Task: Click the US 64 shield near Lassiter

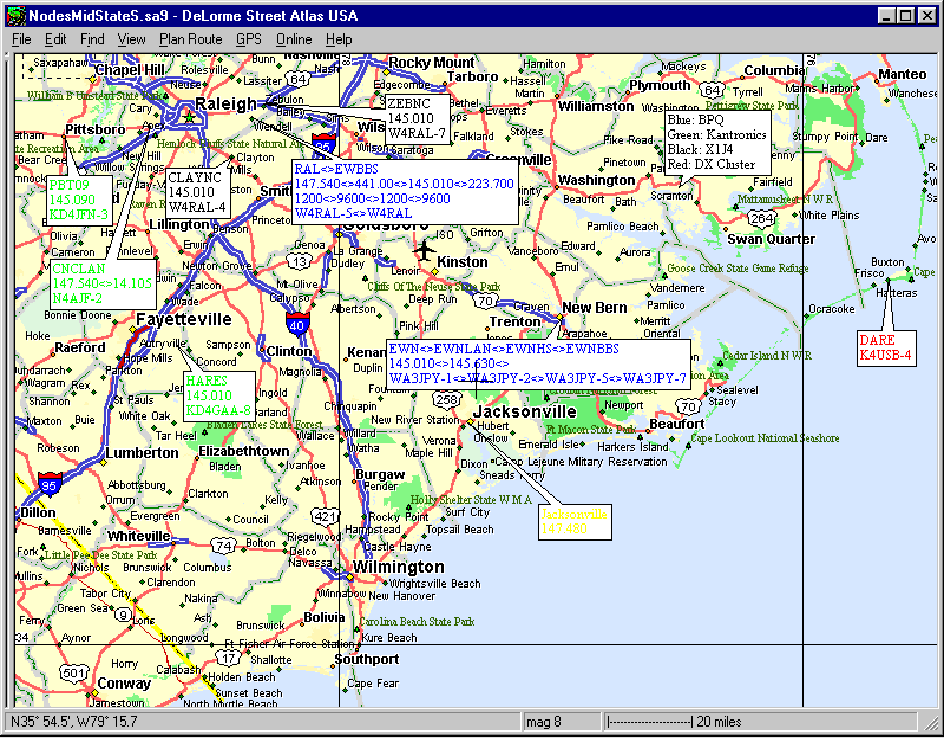Action: pos(297,79)
